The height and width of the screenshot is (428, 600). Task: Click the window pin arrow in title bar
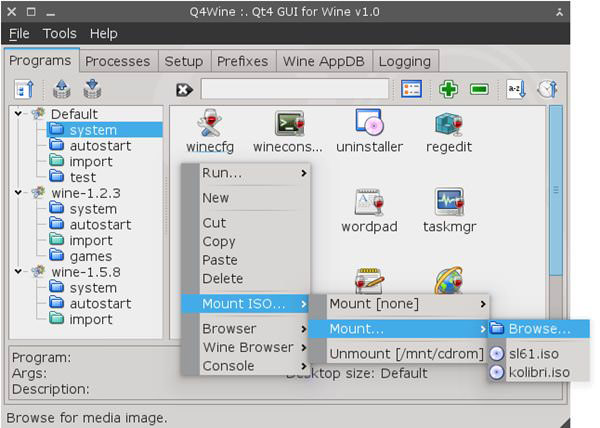point(559,12)
